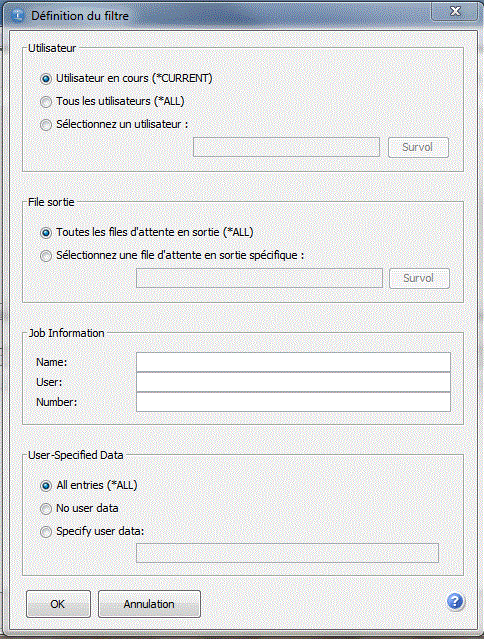Select Utilisateur en cours (*CURRENT) radio button
The image size is (484, 639).
[46, 78]
